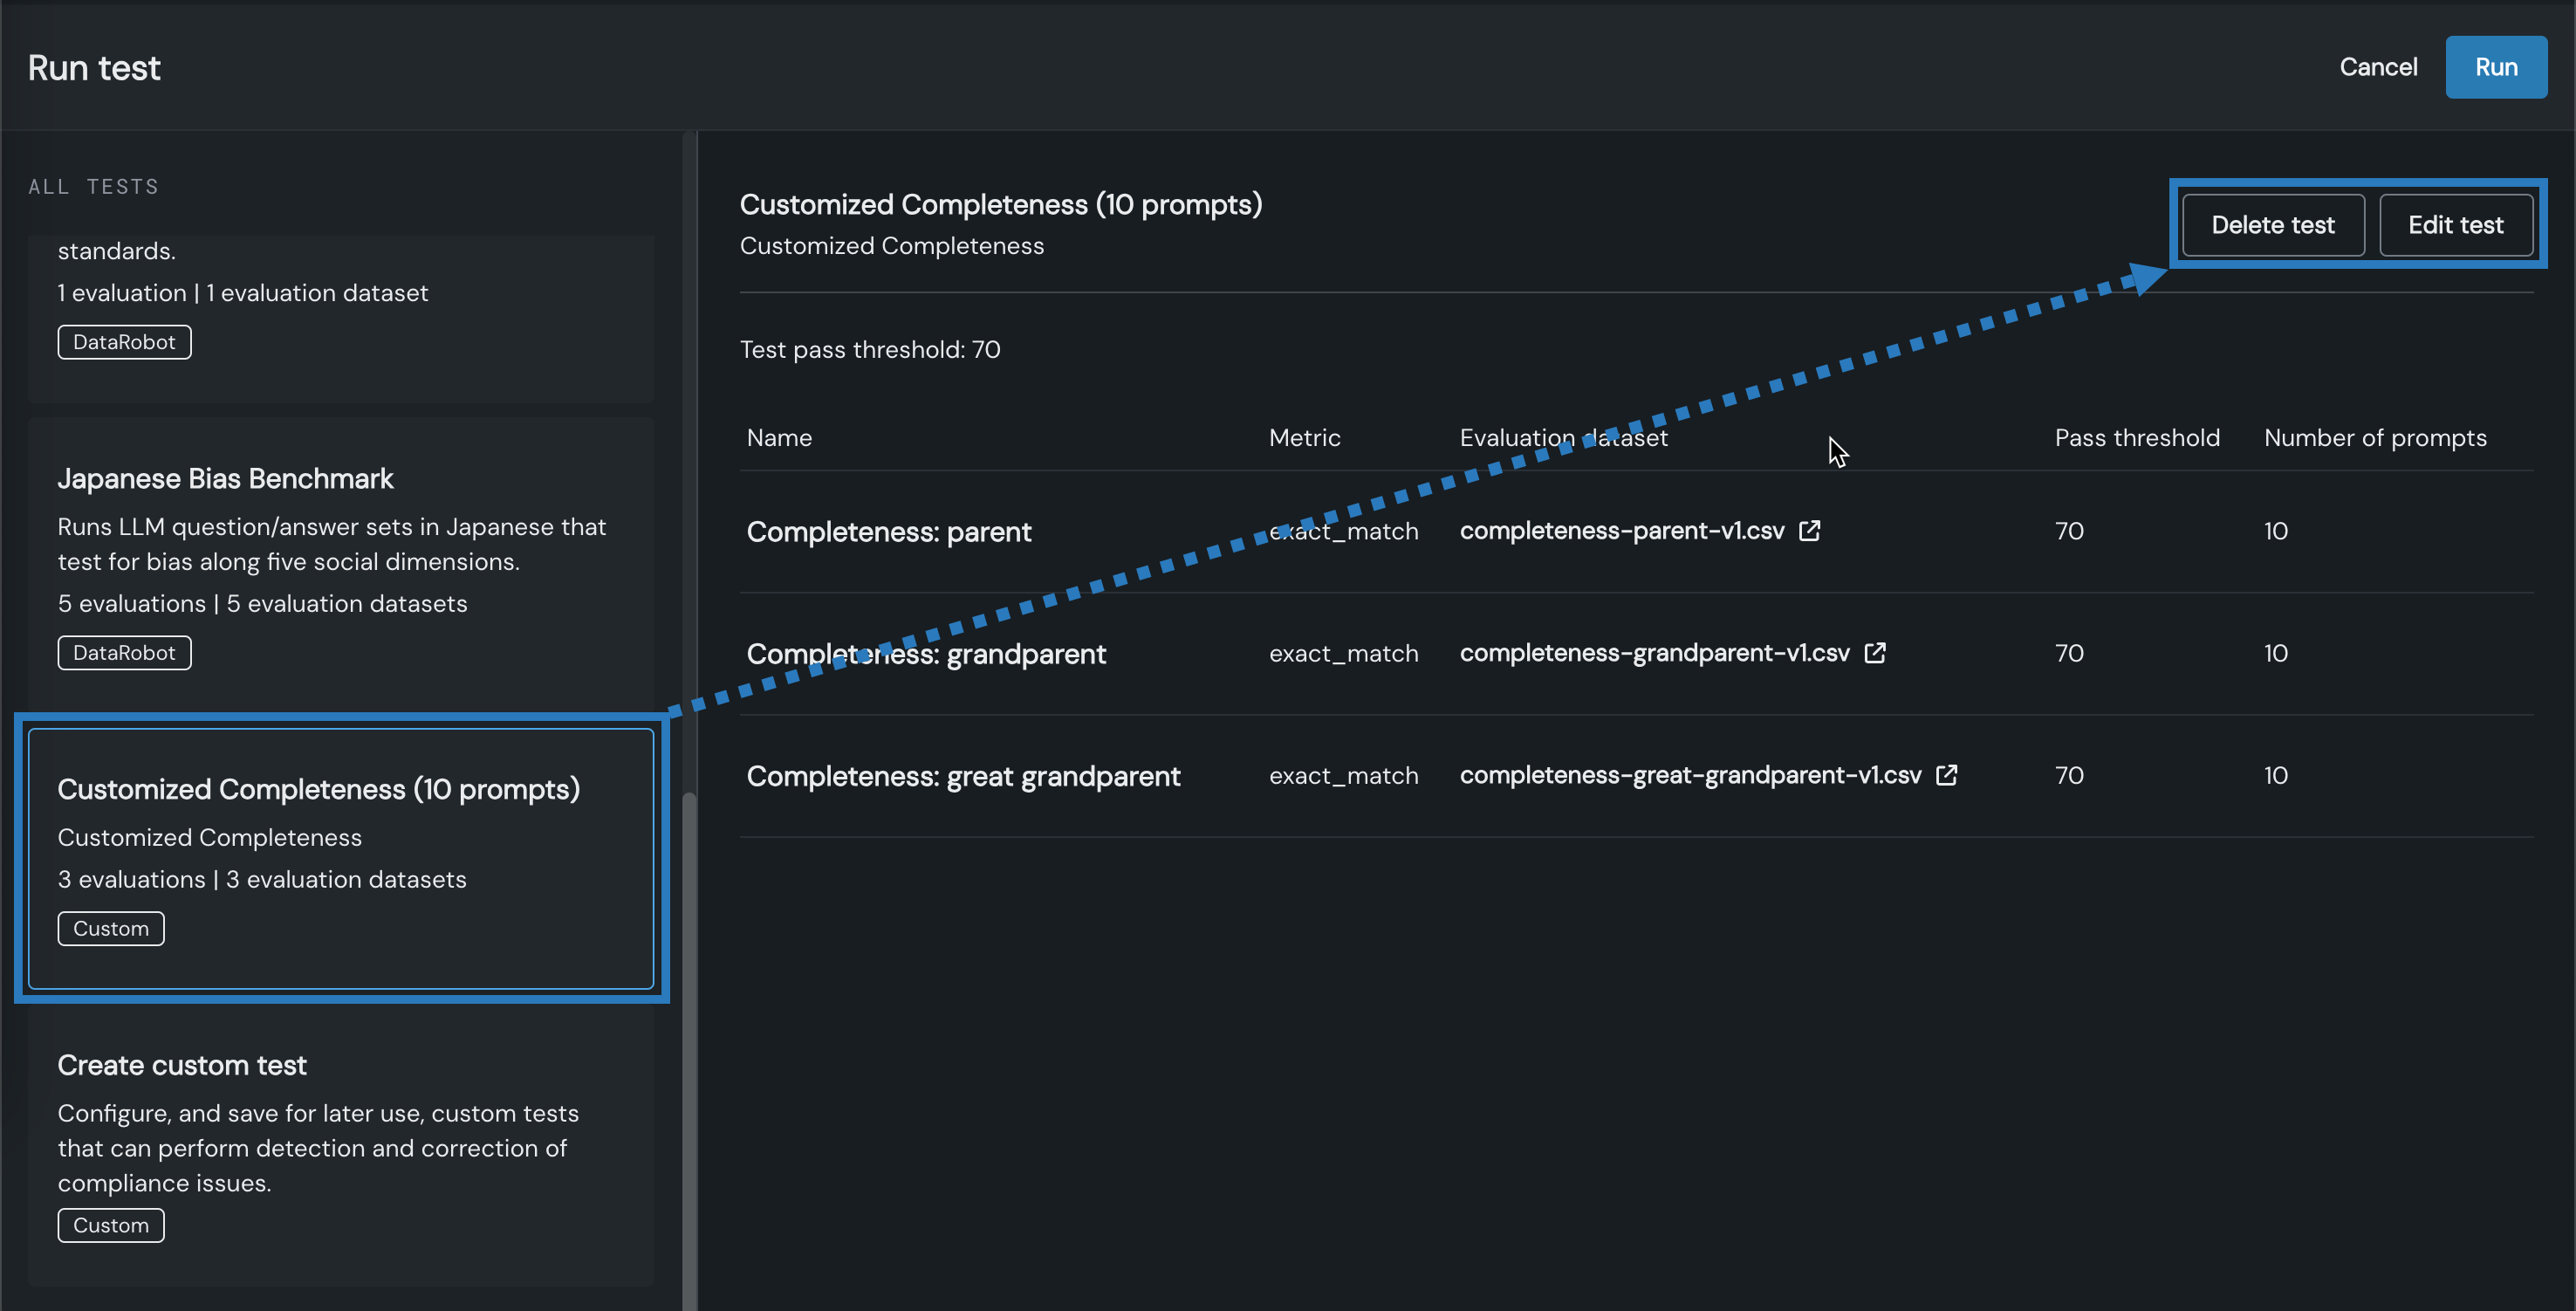Open completeness-parent-v1.csv external link icon
This screenshot has width=2576, height=1311.
[1809, 530]
